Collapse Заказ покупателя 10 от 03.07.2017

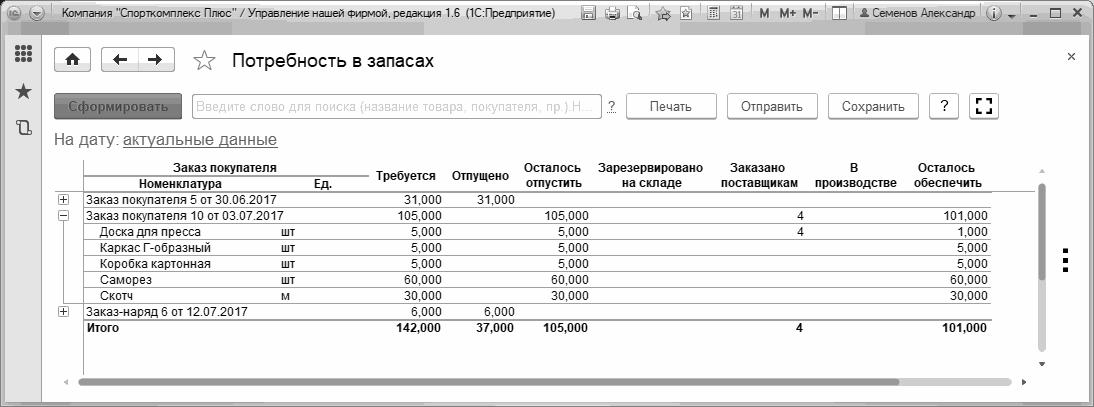coord(63,216)
